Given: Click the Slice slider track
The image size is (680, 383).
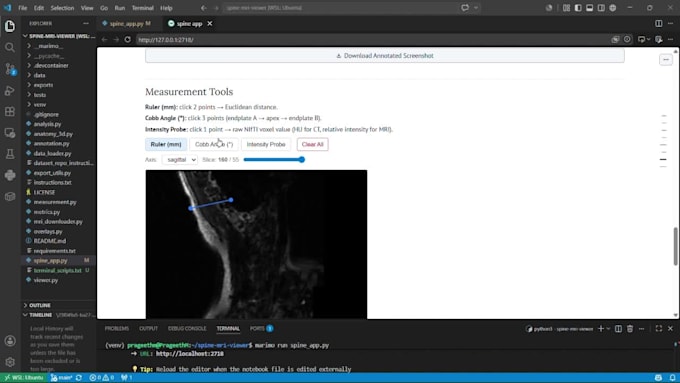Looking at the screenshot, I should (274, 160).
